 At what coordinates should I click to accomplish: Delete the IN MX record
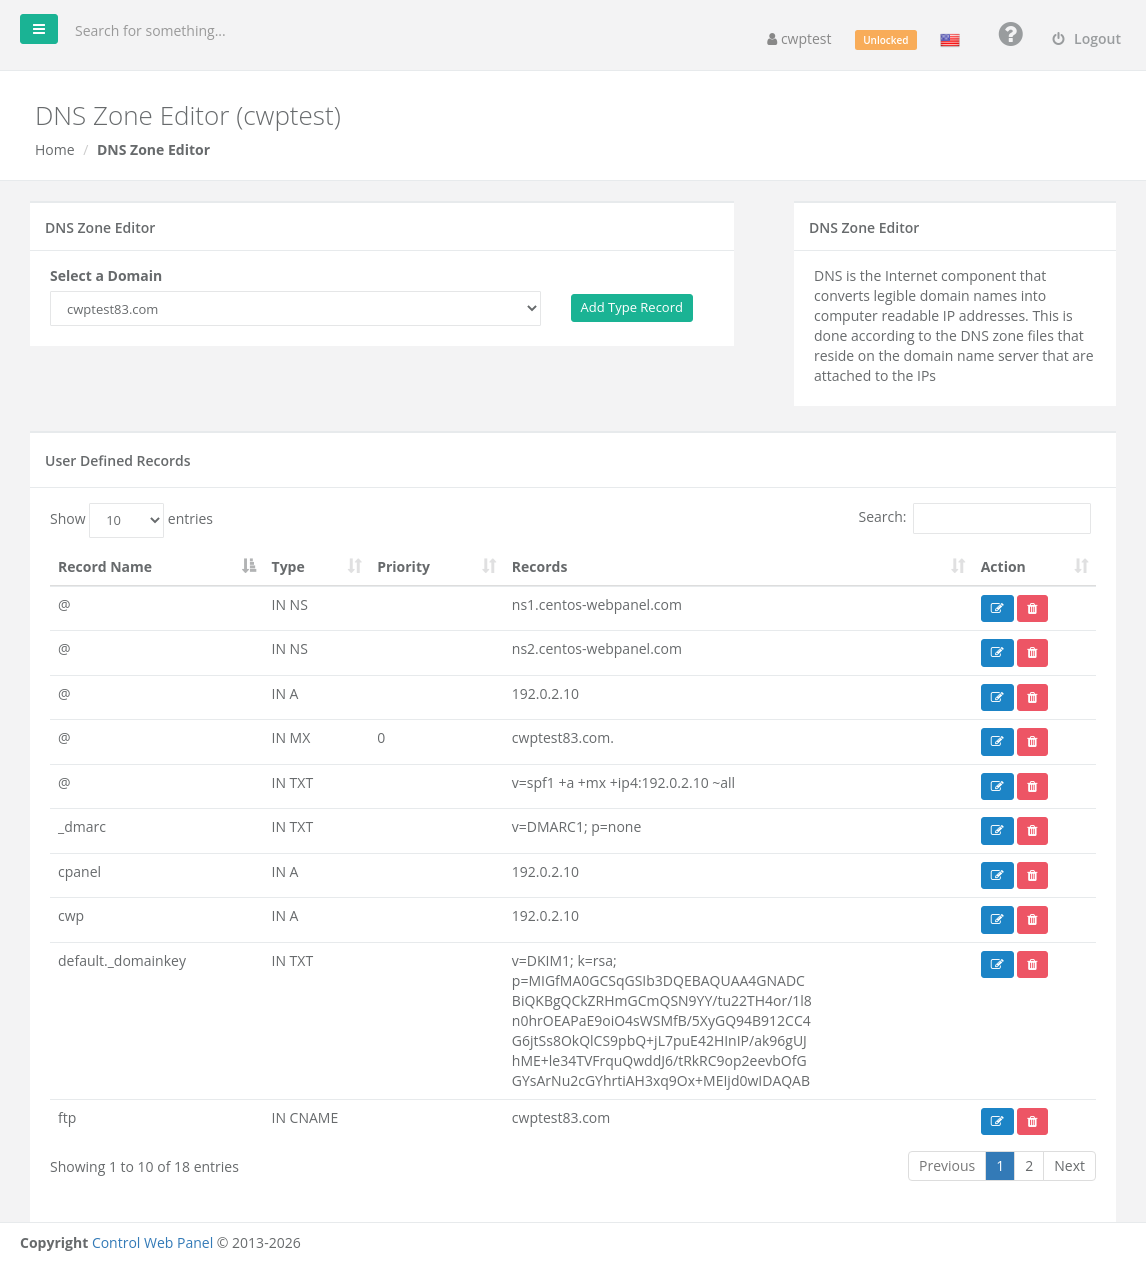[1032, 741]
